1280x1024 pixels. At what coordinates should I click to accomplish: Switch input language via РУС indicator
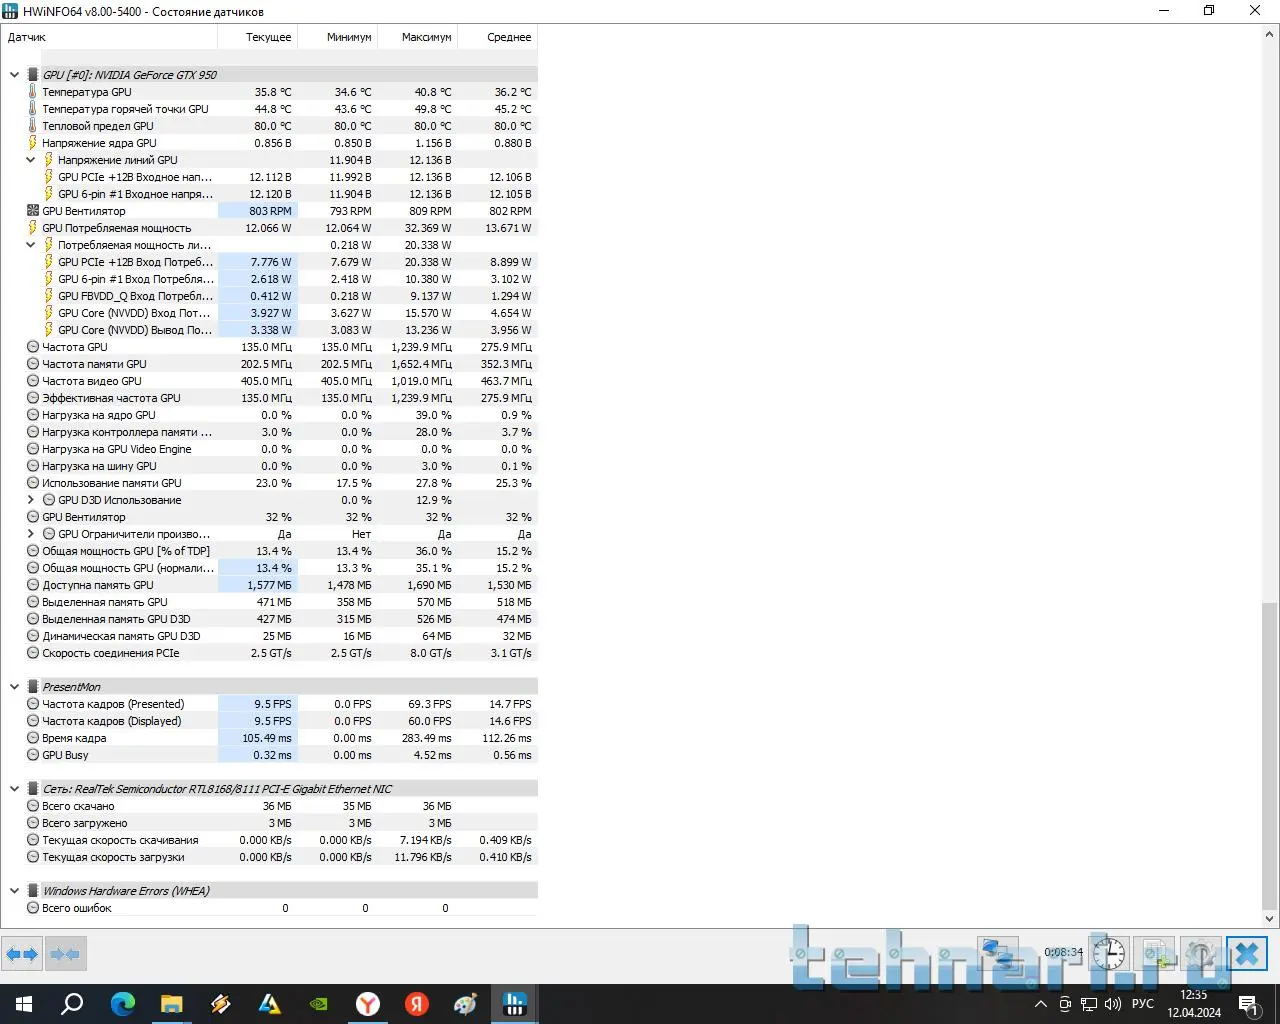pyautogui.click(x=1143, y=1004)
